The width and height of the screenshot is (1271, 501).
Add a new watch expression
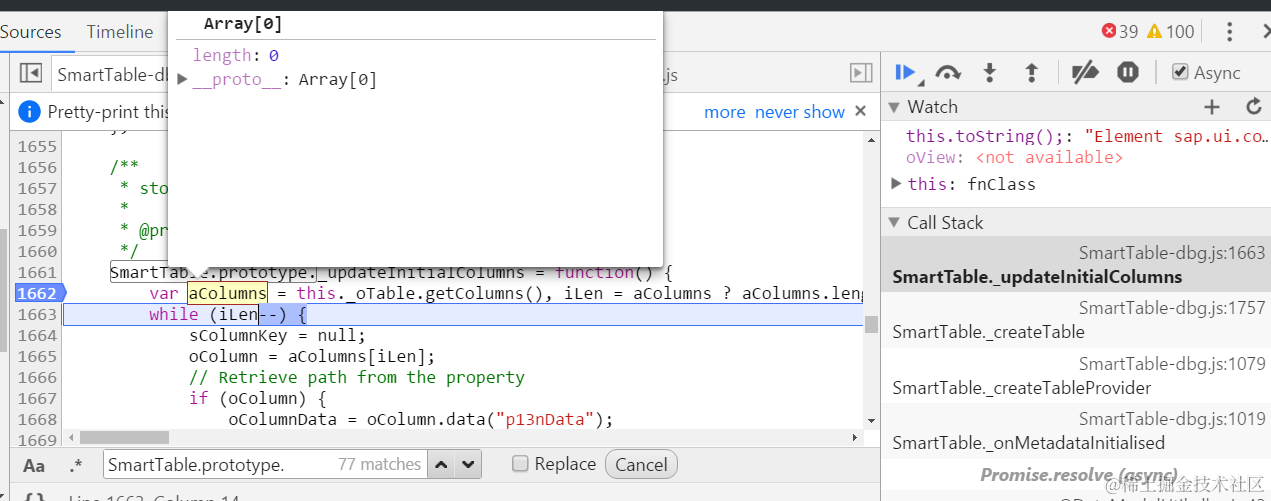(x=1212, y=107)
